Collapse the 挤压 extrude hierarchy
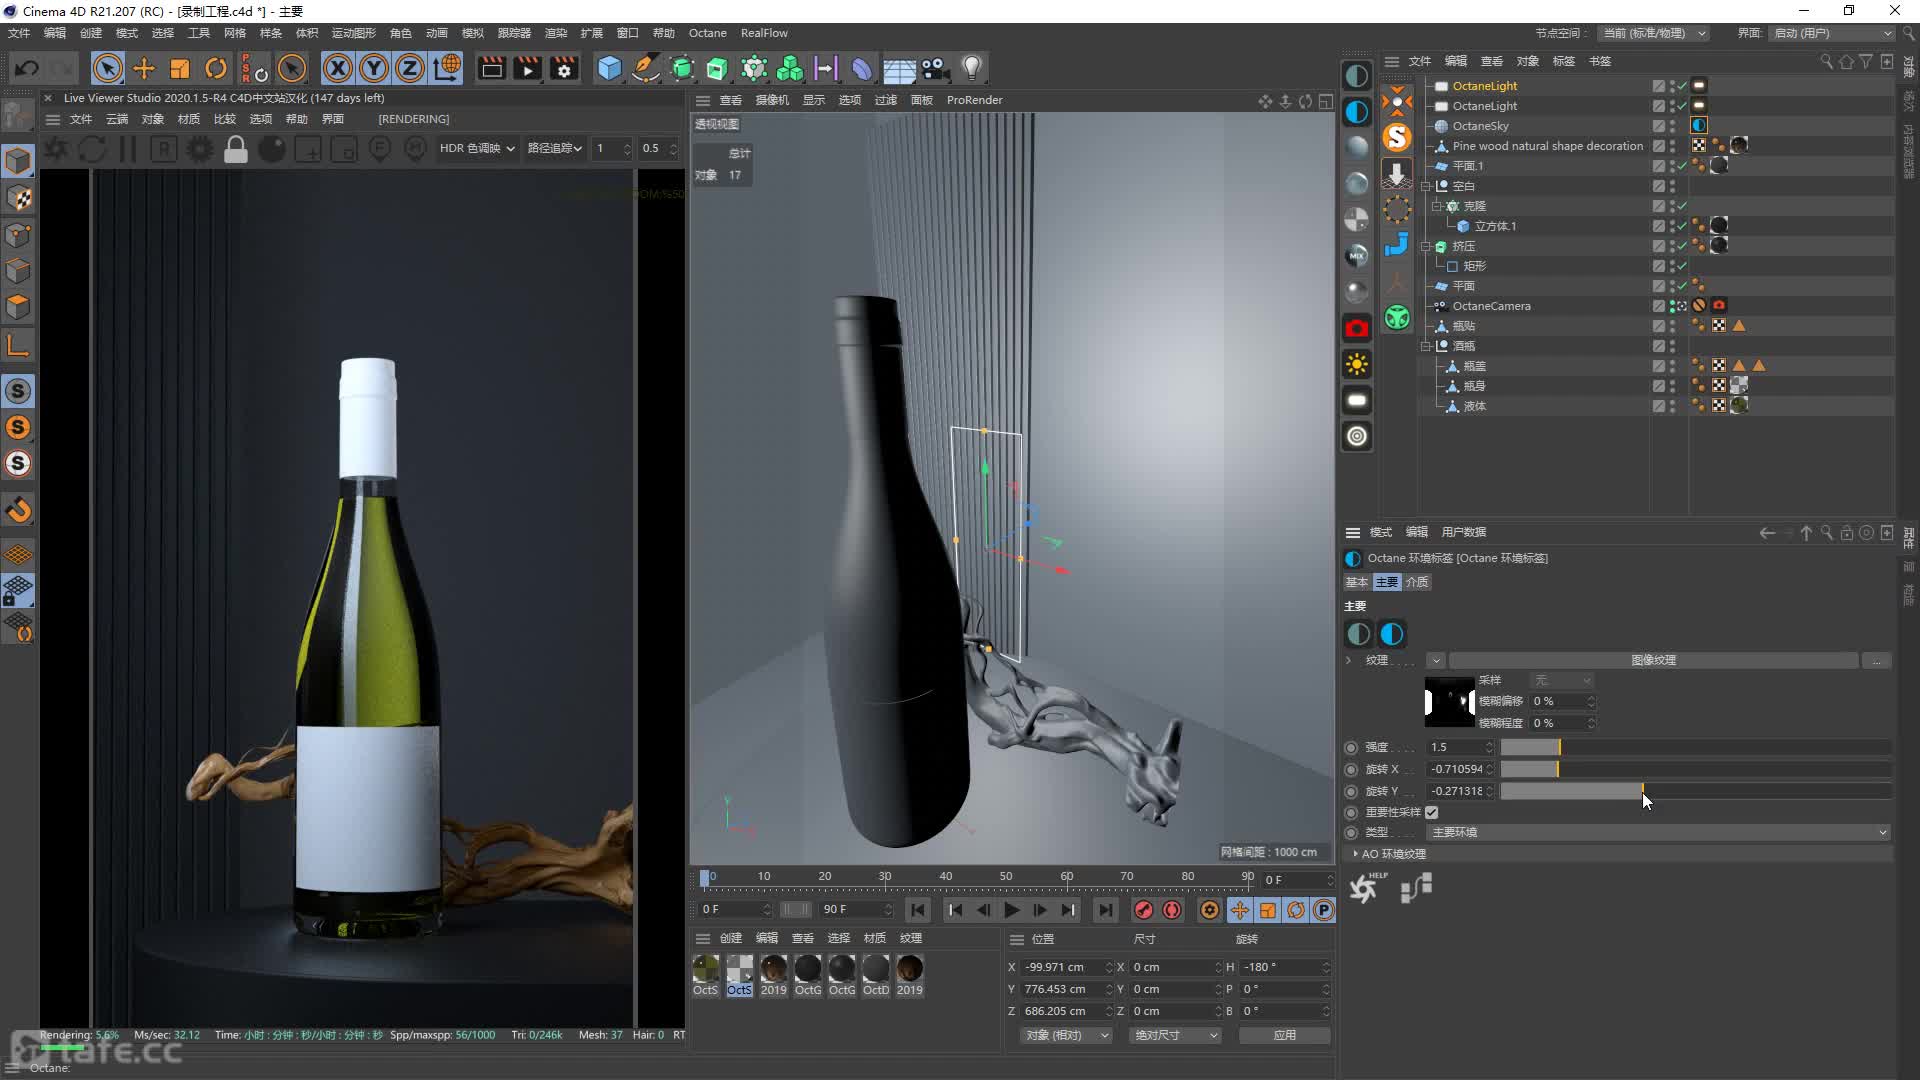Viewport: 1920px width, 1080px height. [x=1426, y=246]
